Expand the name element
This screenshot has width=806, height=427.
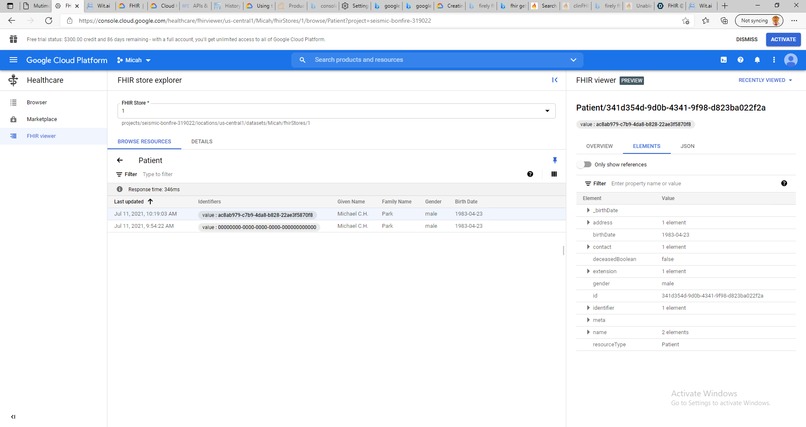[x=588, y=332]
